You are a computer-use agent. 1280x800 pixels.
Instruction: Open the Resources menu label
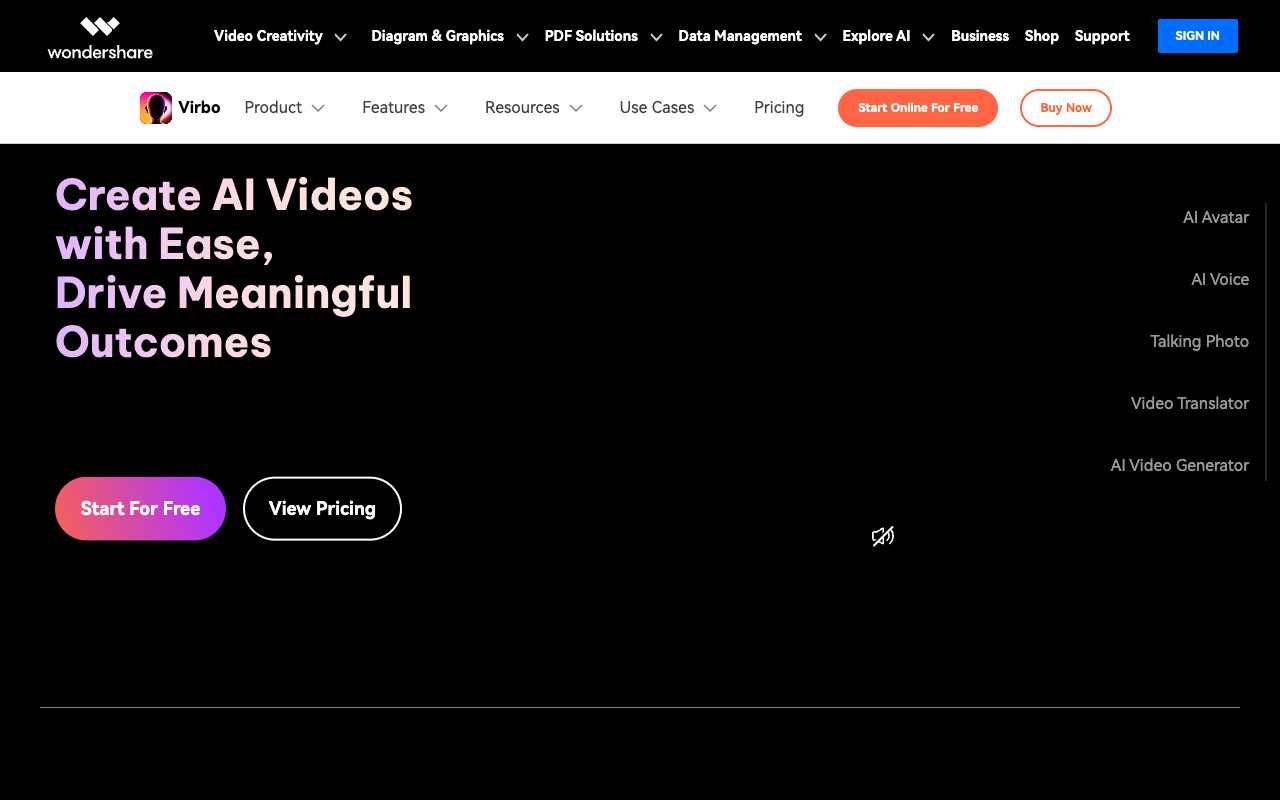click(x=522, y=108)
